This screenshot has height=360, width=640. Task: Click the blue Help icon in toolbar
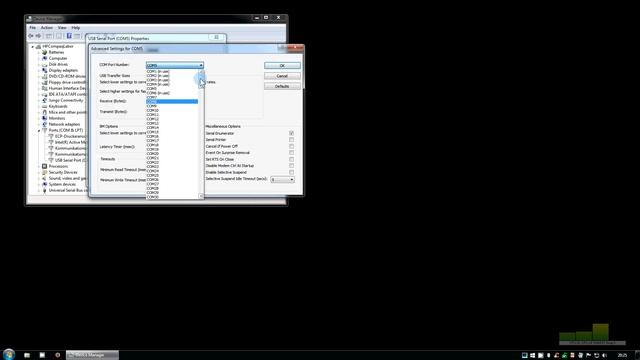click(x=69, y=36)
